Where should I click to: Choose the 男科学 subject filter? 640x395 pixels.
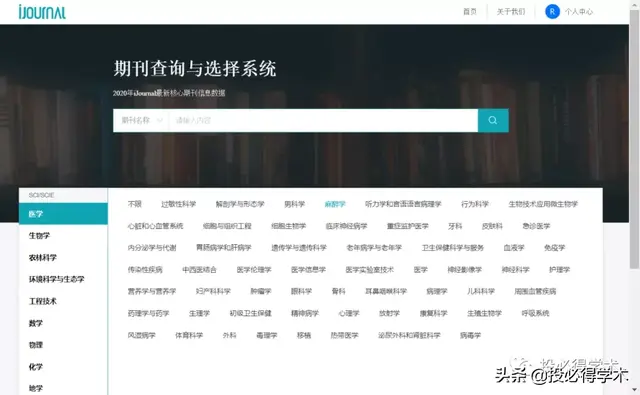(294, 204)
